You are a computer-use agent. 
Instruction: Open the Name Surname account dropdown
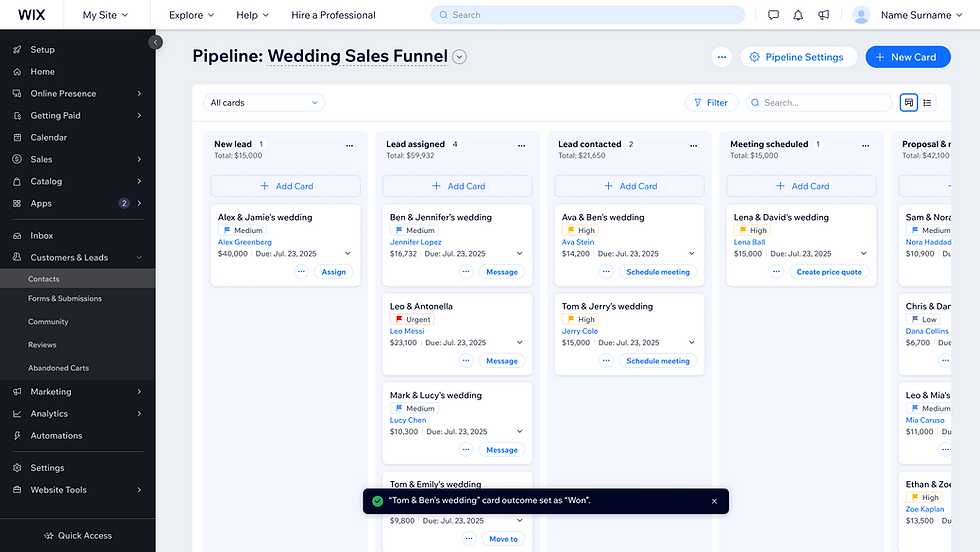coord(921,15)
